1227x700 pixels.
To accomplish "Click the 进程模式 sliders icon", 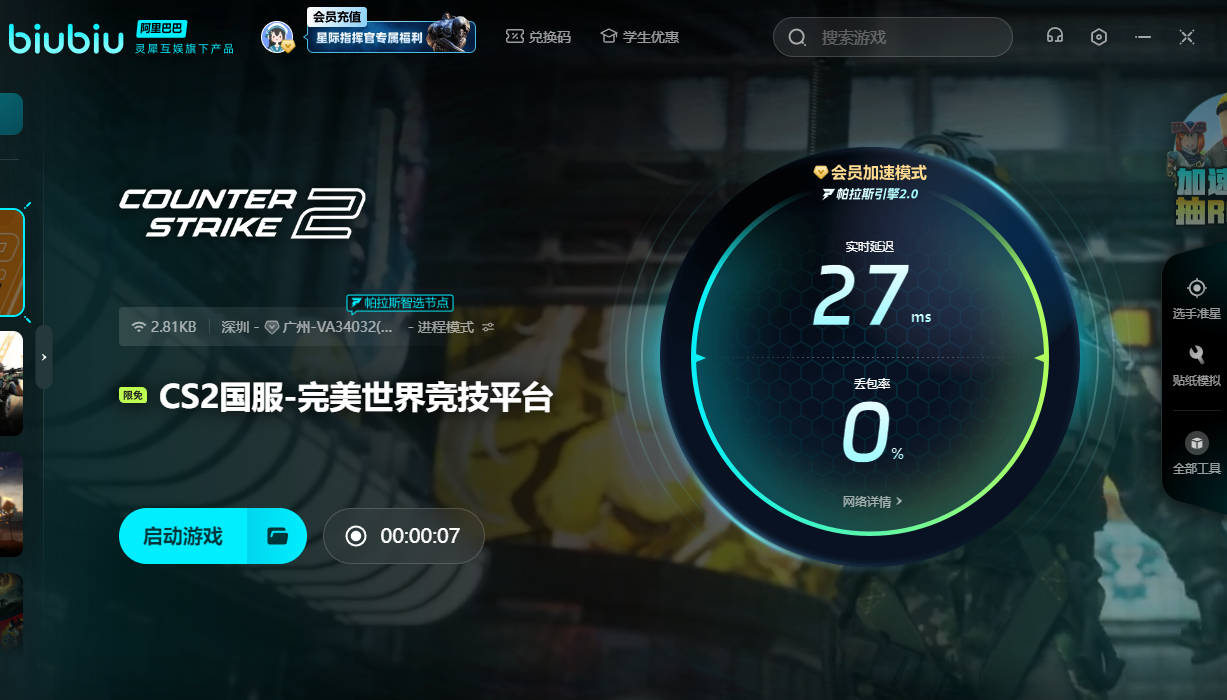I will [x=488, y=327].
